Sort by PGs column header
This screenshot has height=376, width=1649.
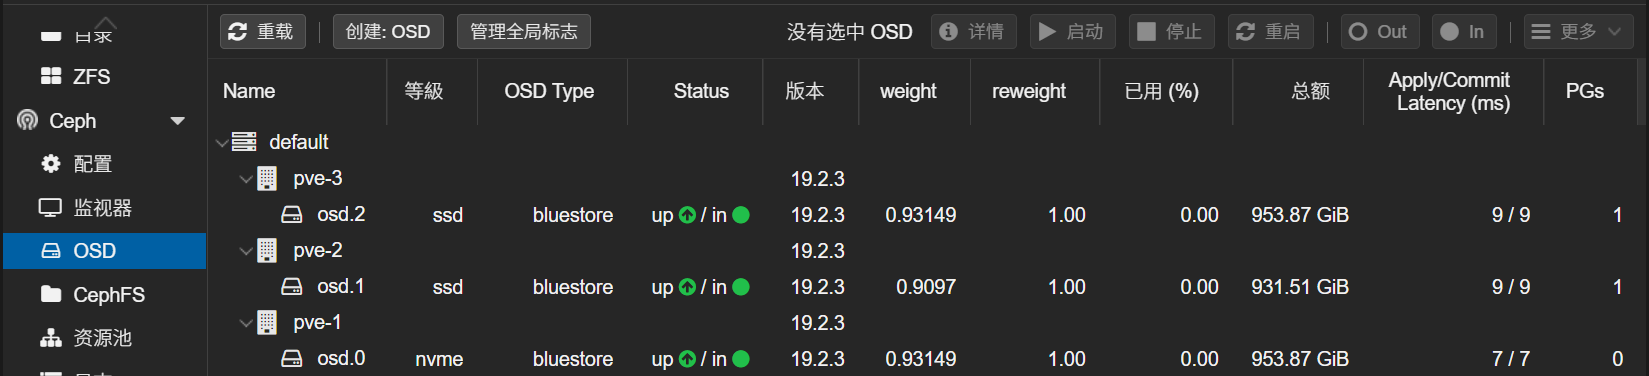[x=1589, y=91]
